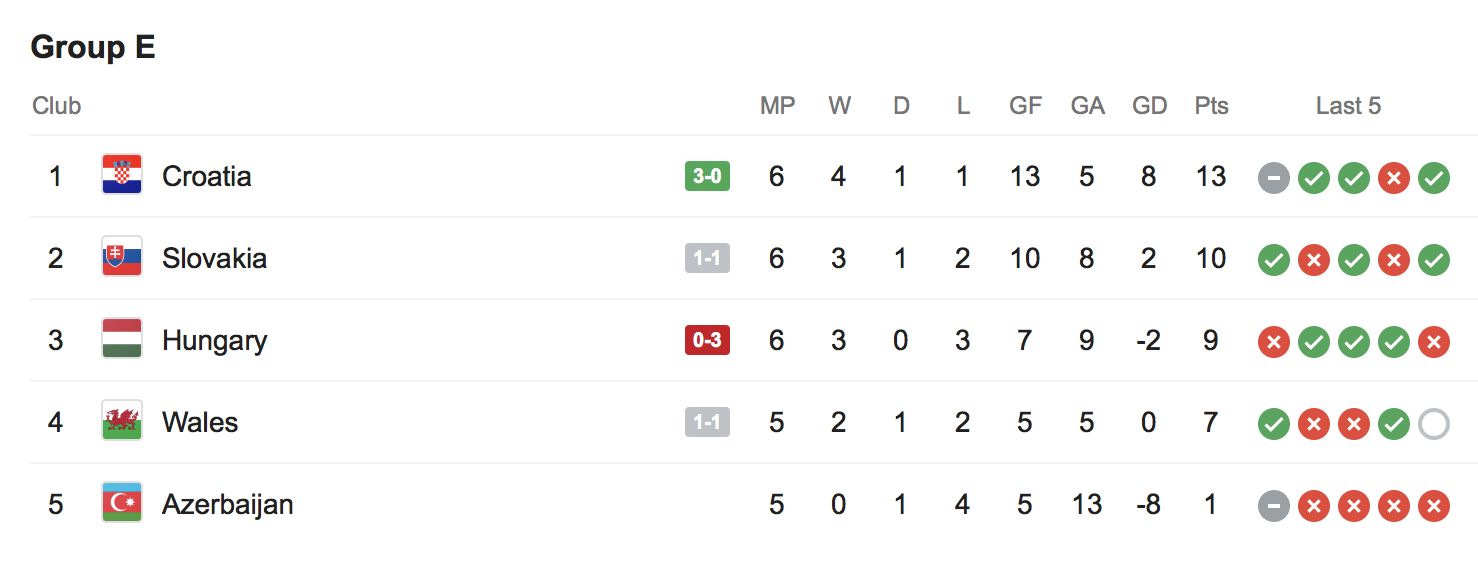The height and width of the screenshot is (580, 1478).
Task: Click Croatia's first gray draw result icon
Action: 1273,179
